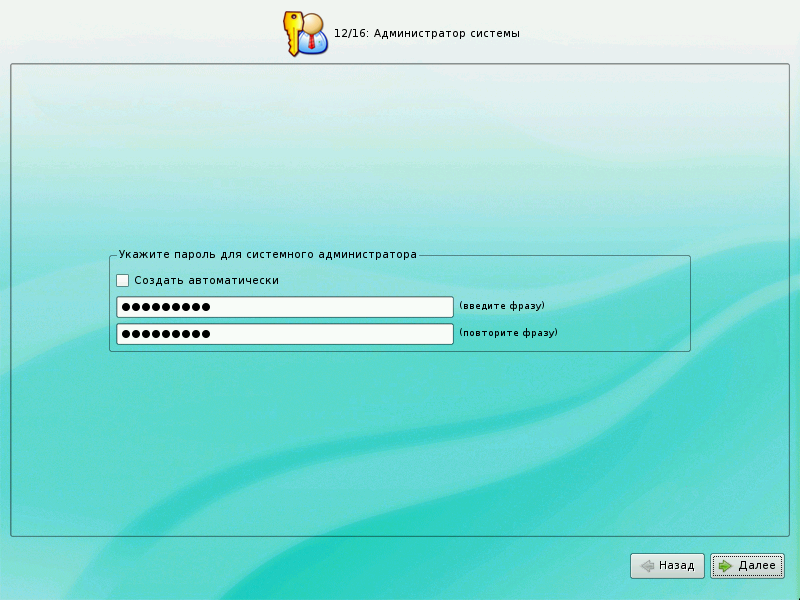Image resolution: width=800 pixels, height=600 pixels.
Task: Go back with the Назад button
Action: click(667, 566)
